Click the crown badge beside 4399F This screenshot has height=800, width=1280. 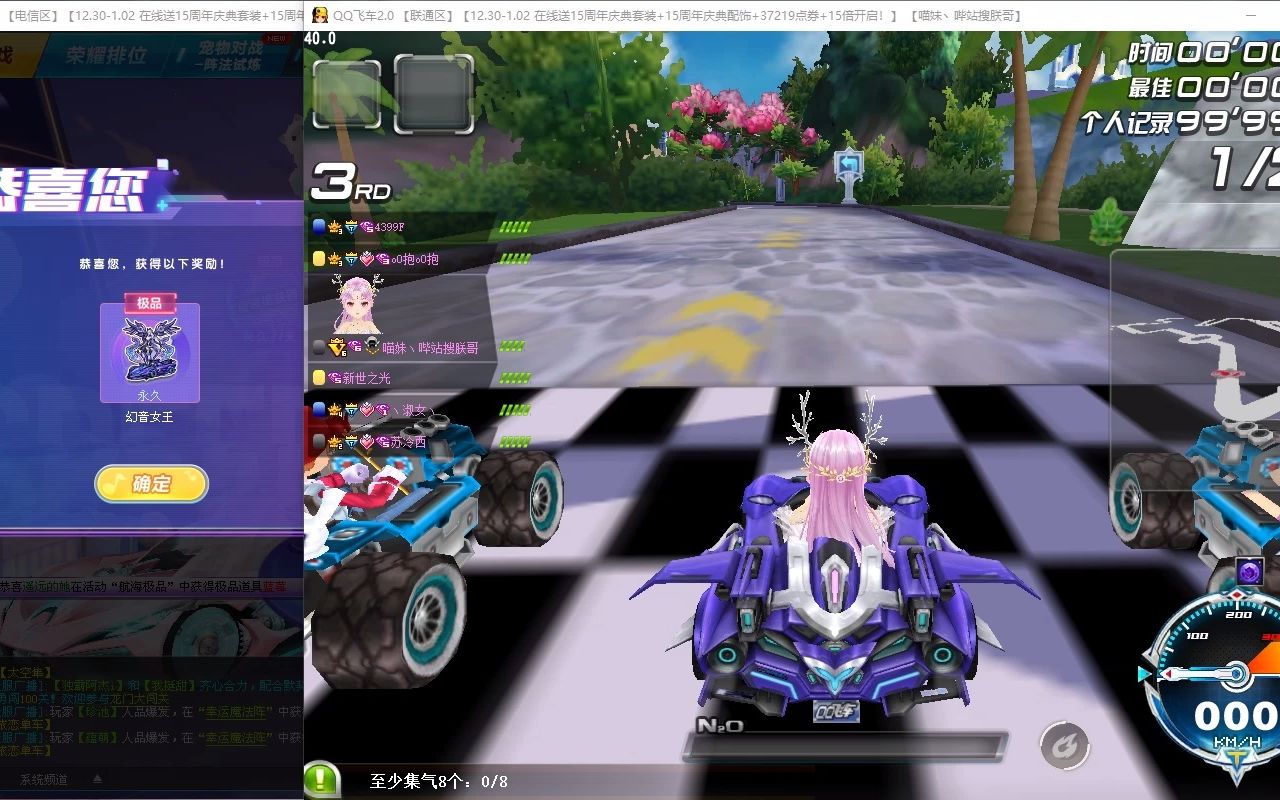tap(335, 227)
